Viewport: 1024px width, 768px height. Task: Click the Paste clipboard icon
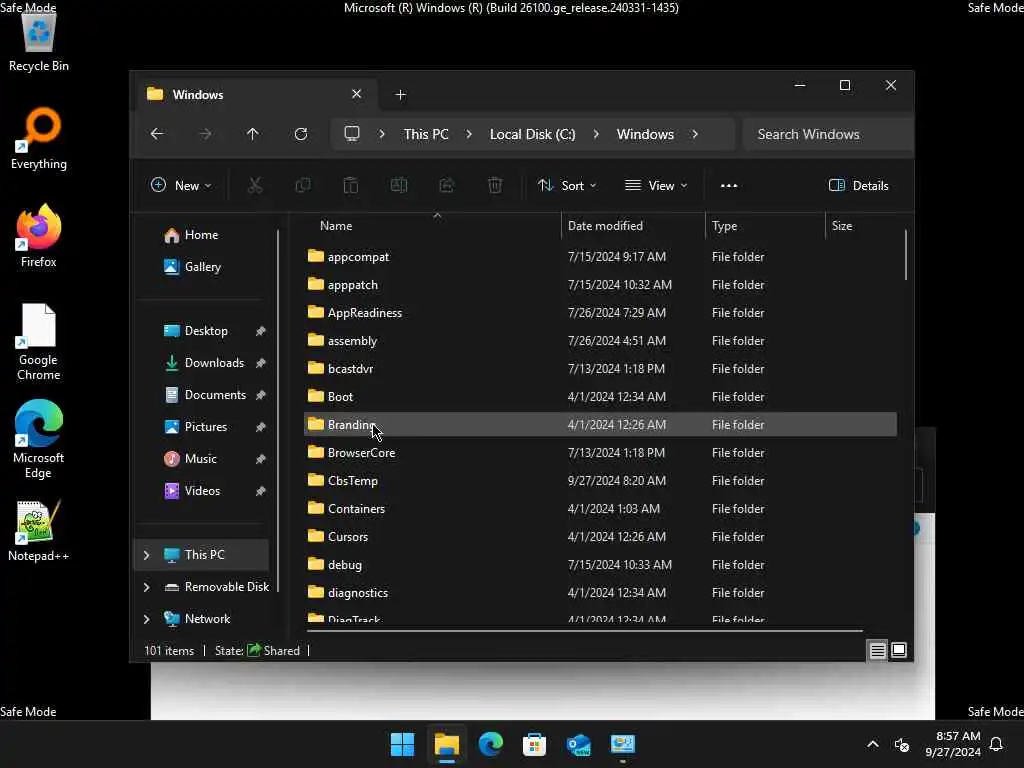pos(351,185)
